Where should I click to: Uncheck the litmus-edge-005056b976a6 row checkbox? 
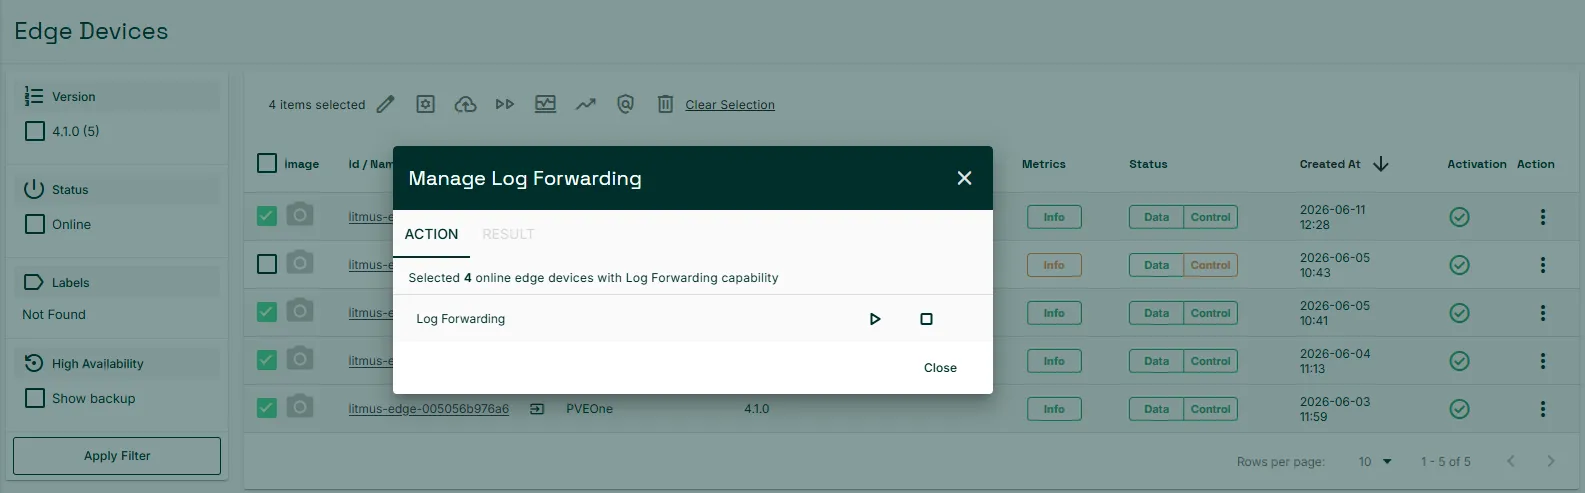[267, 408]
